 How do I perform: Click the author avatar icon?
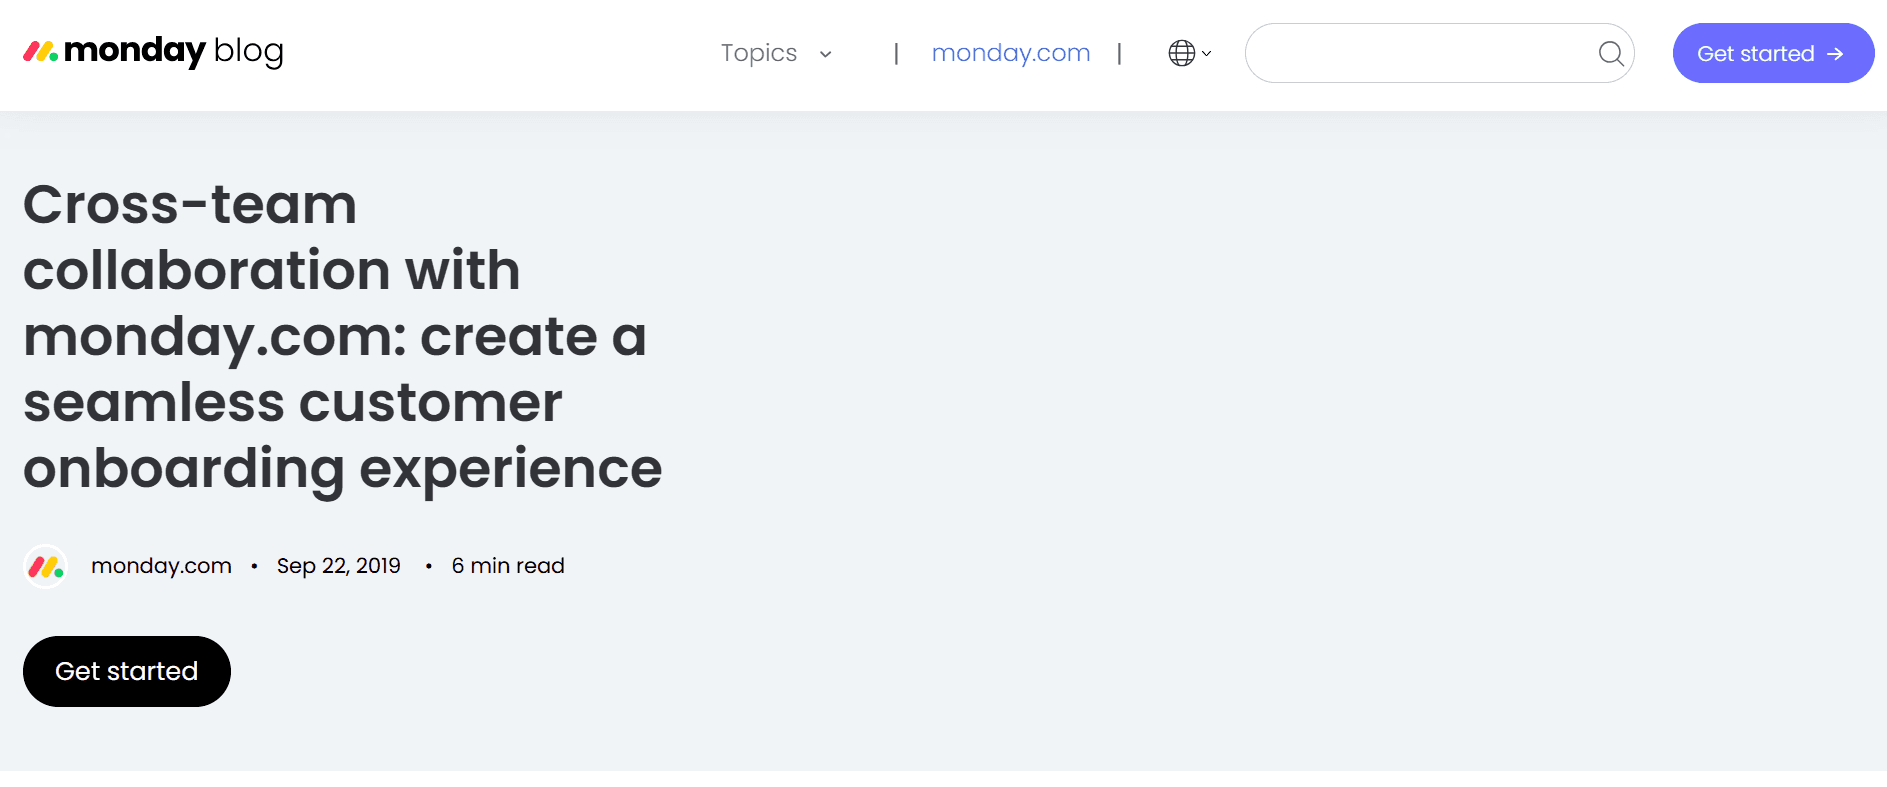45,566
